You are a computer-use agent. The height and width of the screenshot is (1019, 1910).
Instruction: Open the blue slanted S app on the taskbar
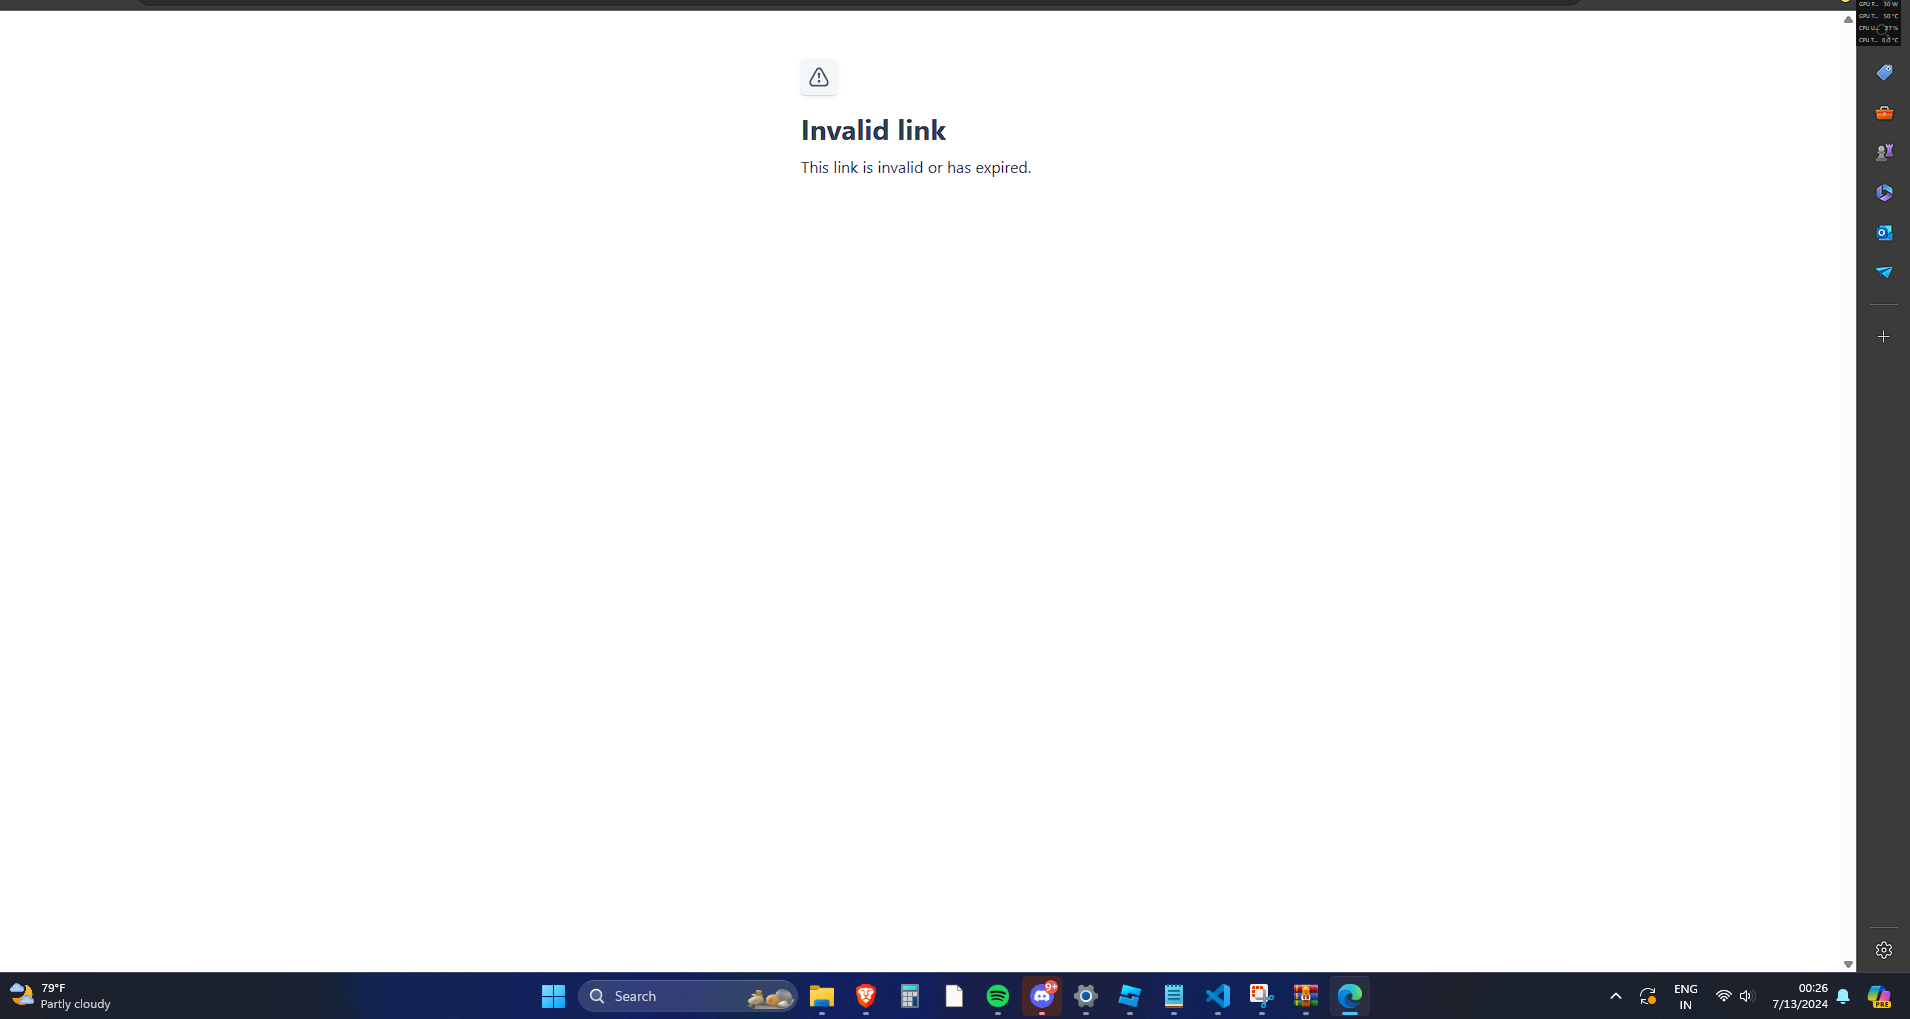point(1130,996)
